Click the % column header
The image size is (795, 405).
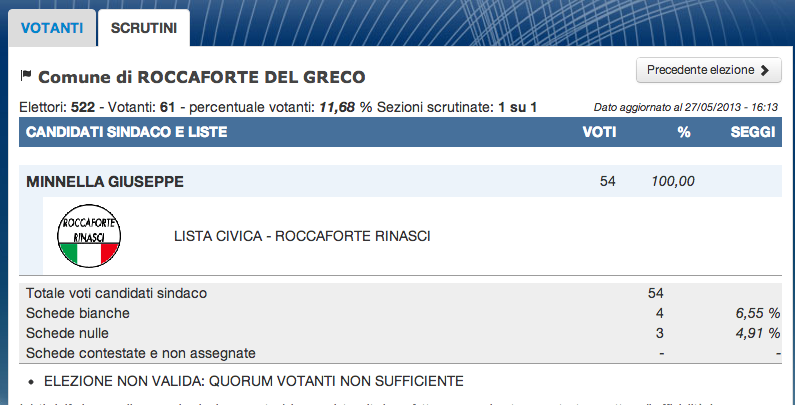click(x=684, y=132)
